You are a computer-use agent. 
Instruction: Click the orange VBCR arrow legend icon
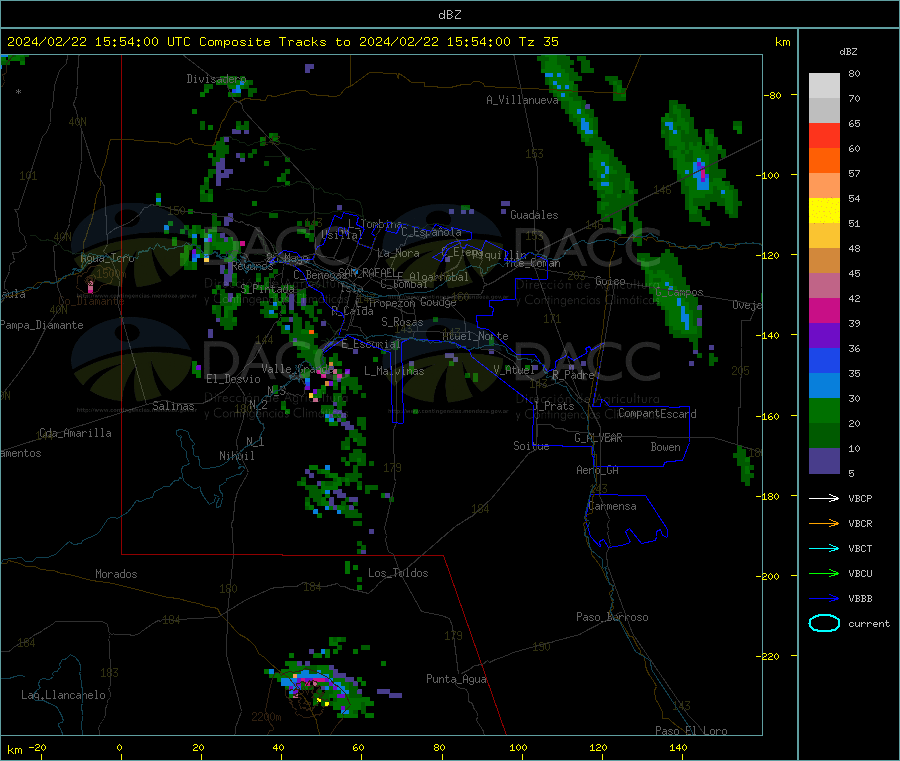tap(824, 523)
